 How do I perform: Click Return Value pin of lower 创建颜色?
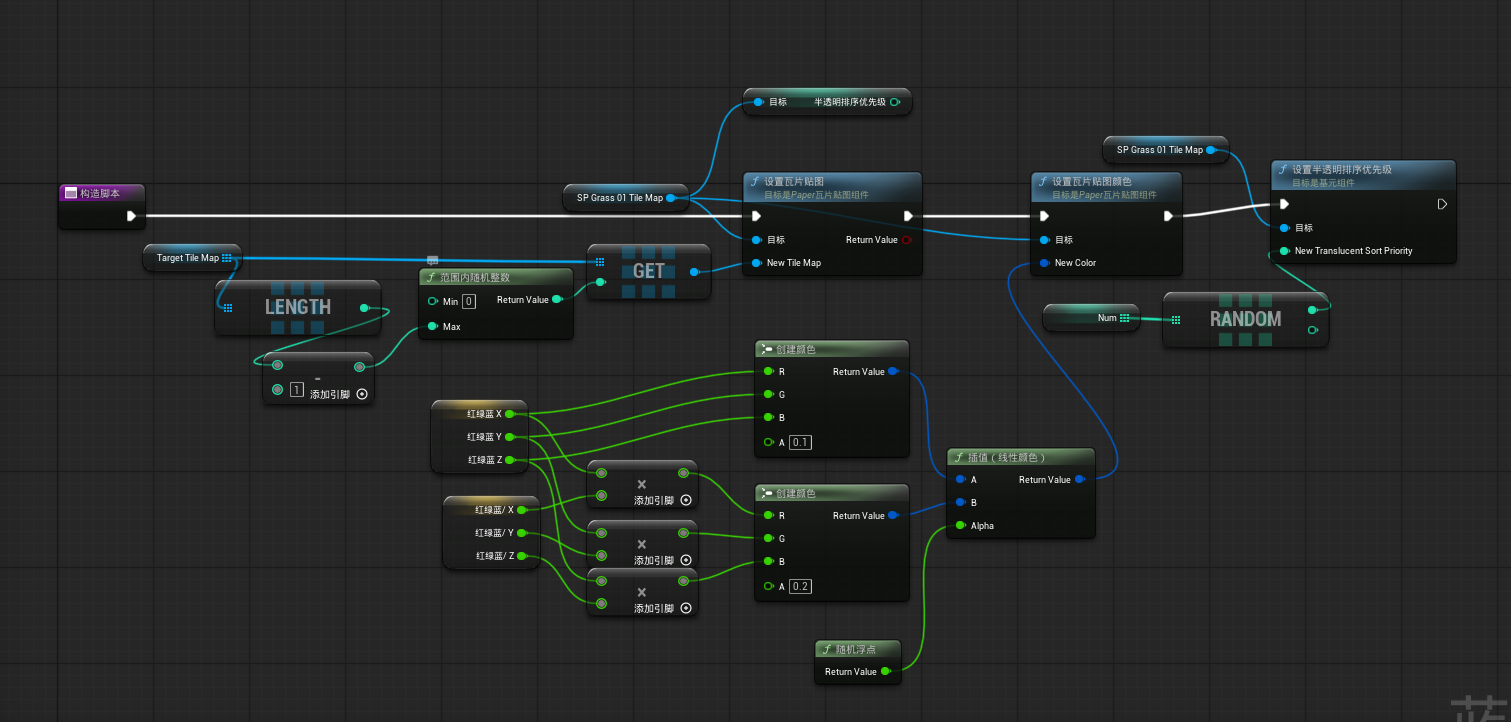tap(893, 516)
